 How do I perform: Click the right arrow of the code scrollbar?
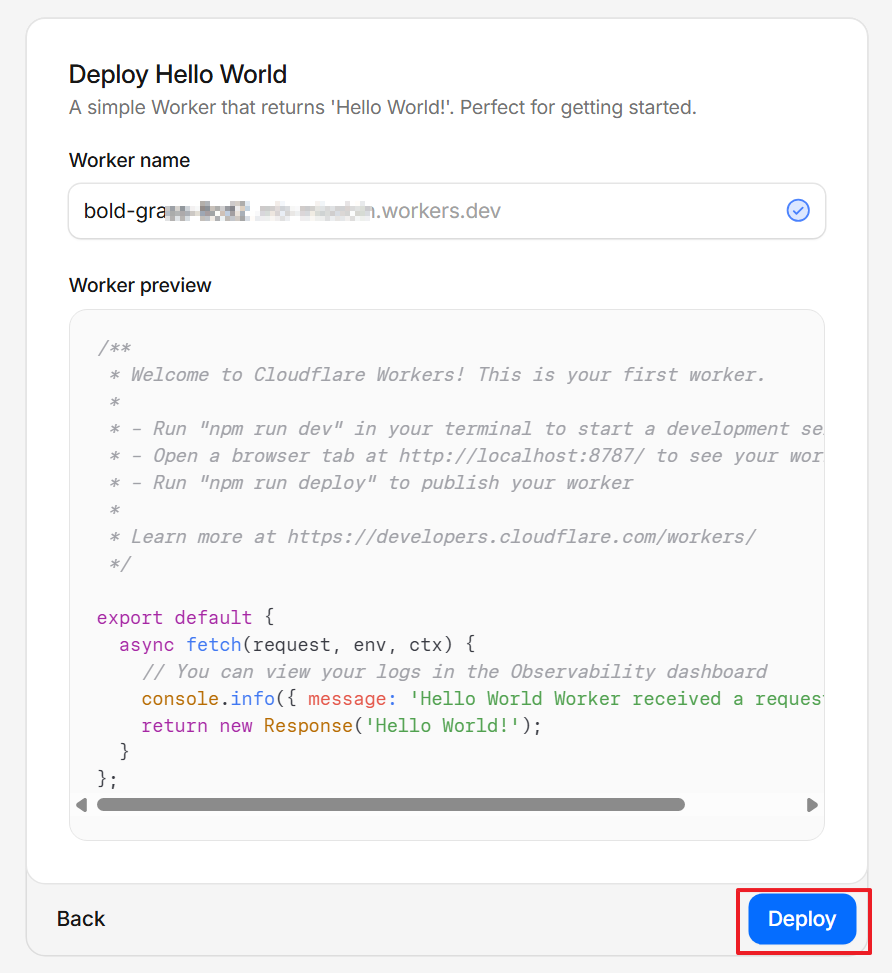click(x=812, y=804)
